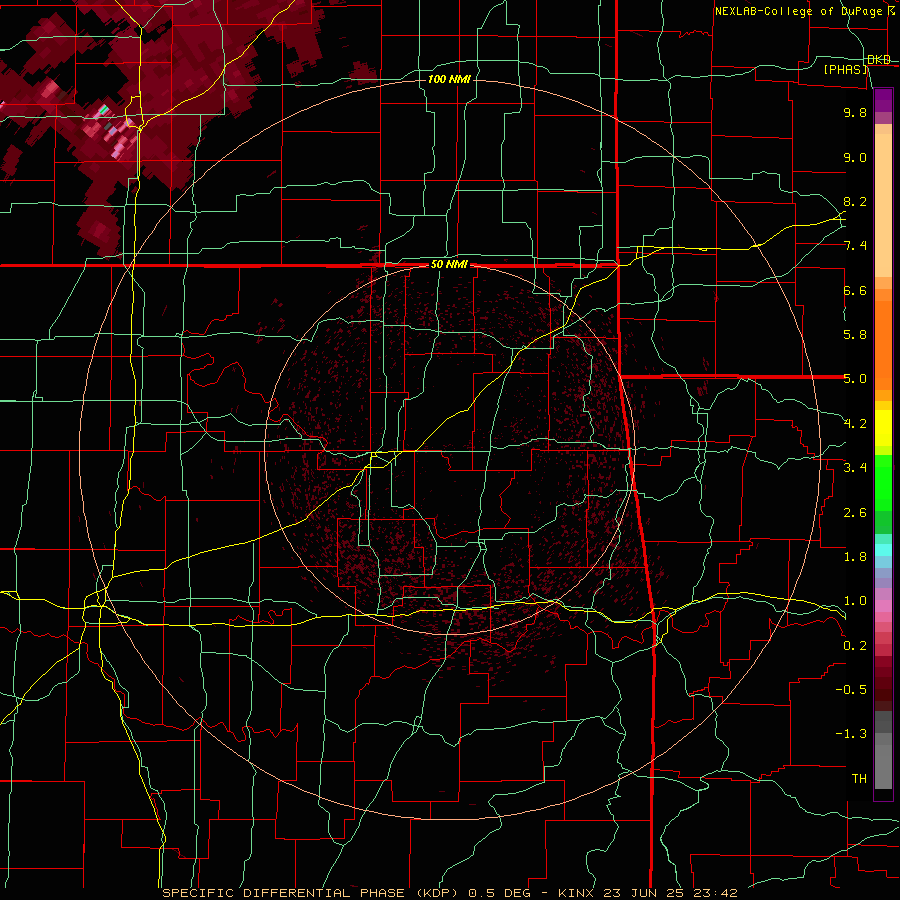900x900 pixels.
Task: Click the 4.2 scale value
Action: tap(855, 424)
